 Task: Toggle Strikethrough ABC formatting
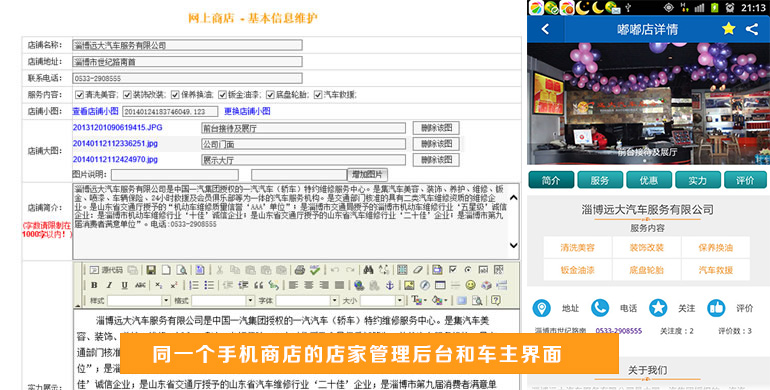(x=140, y=285)
